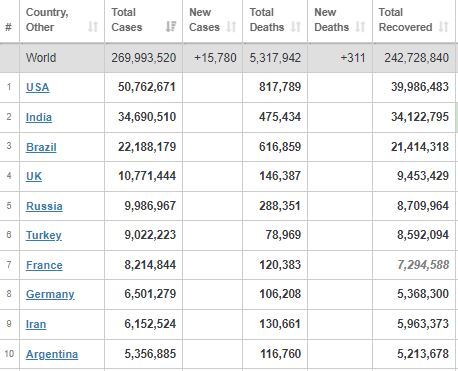Select France deaths value 120,383
458x371 pixels.
click(280, 265)
